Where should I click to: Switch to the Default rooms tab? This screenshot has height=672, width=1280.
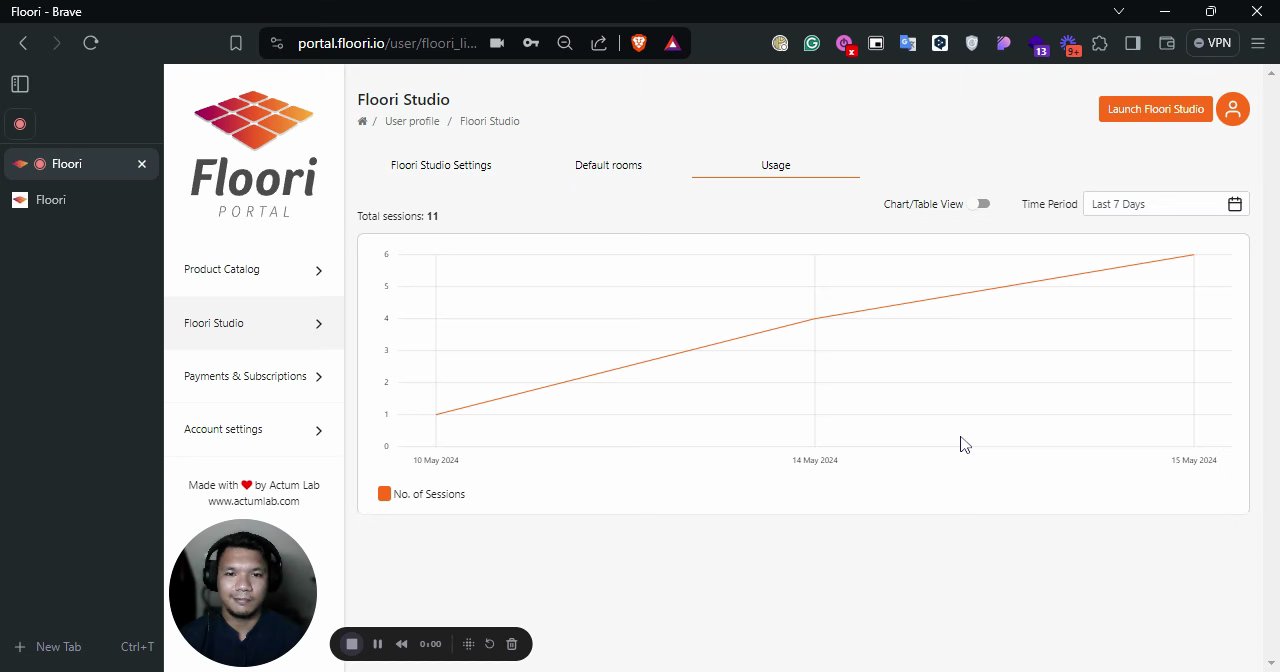(x=608, y=165)
